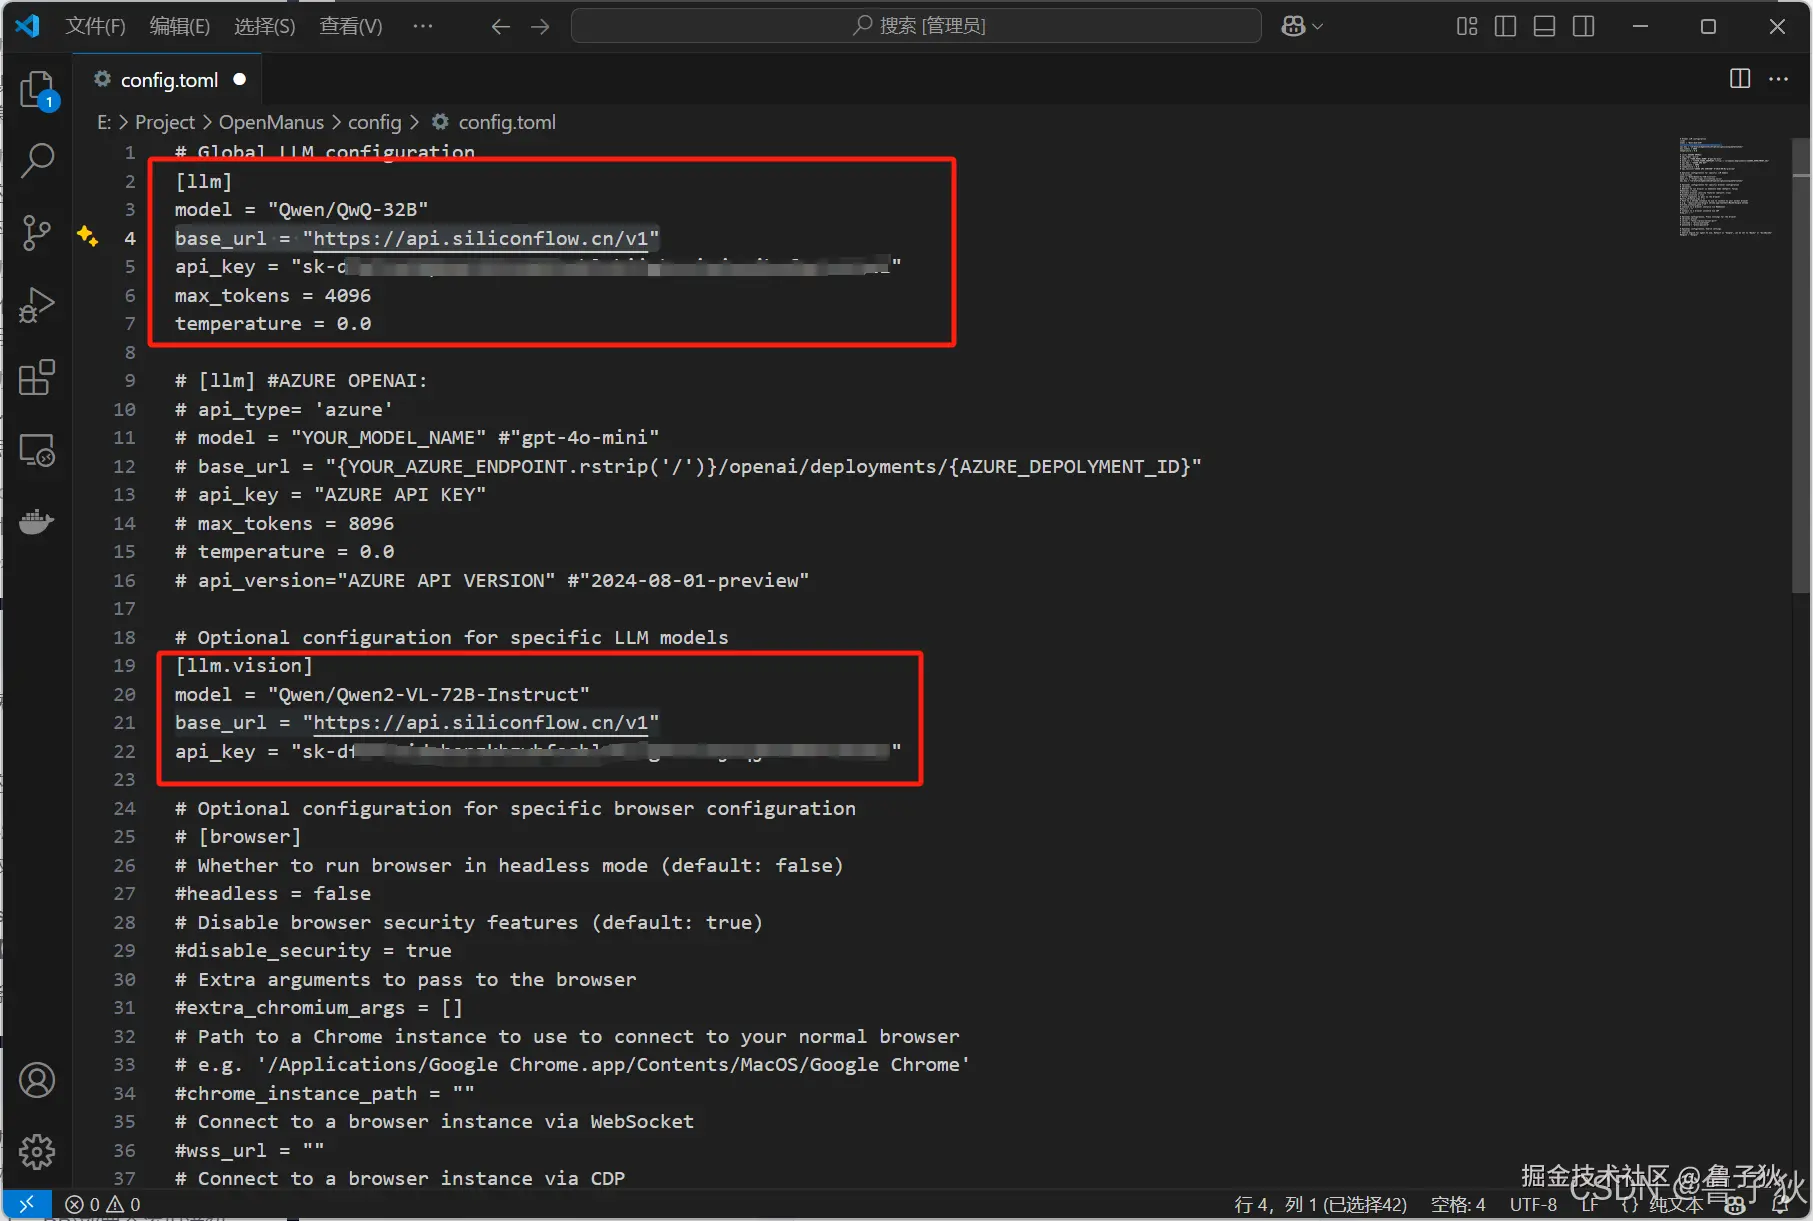This screenshot has width=1813, height=1221.
Task: Click the Qwen2-VL-72B-Instruct model line
Action: pos(382,695)
